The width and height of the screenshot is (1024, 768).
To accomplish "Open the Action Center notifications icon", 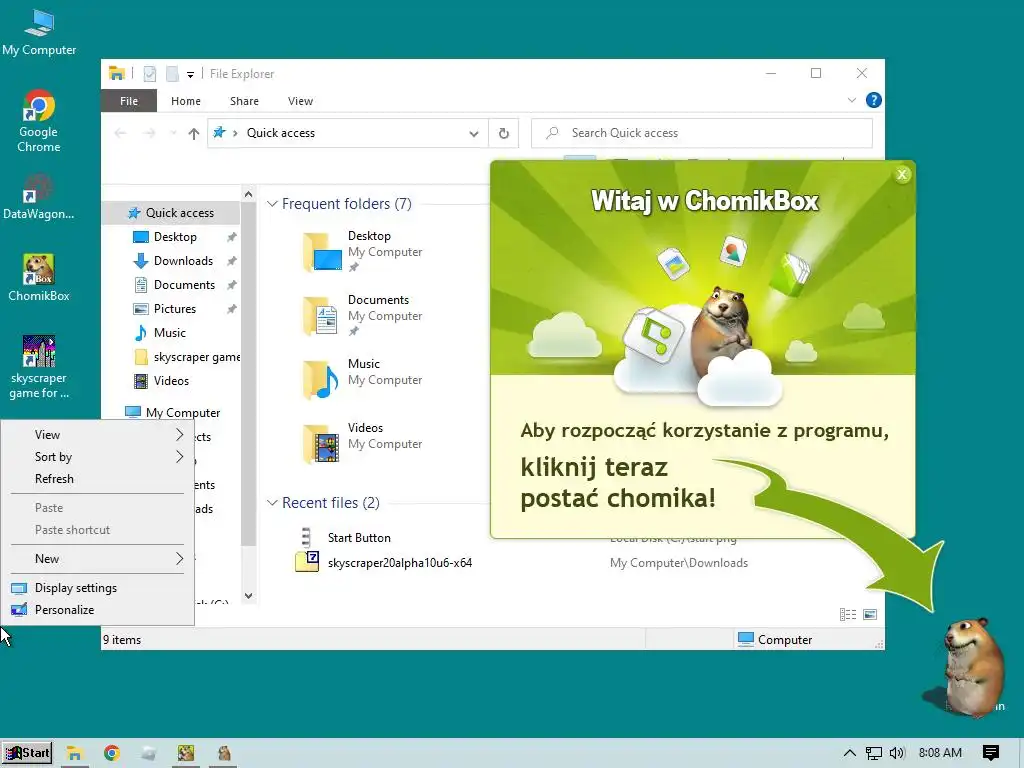I will pos(991,753).
